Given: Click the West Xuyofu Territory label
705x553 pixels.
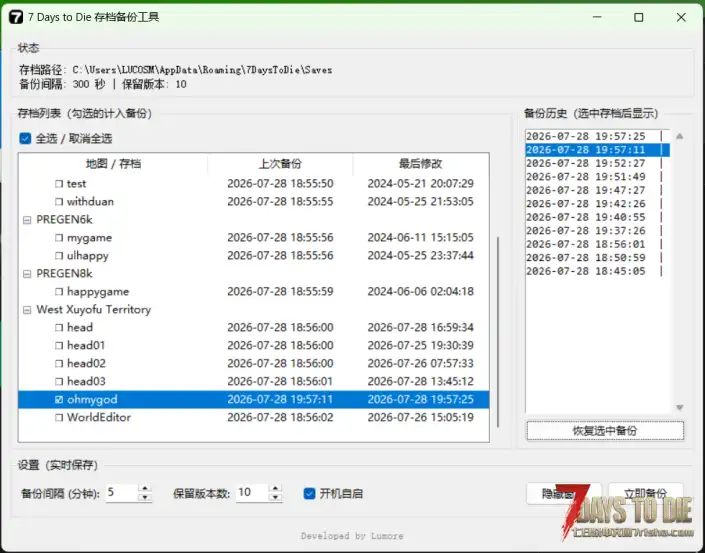Looking at the screenshot, I should coord(94,310).
